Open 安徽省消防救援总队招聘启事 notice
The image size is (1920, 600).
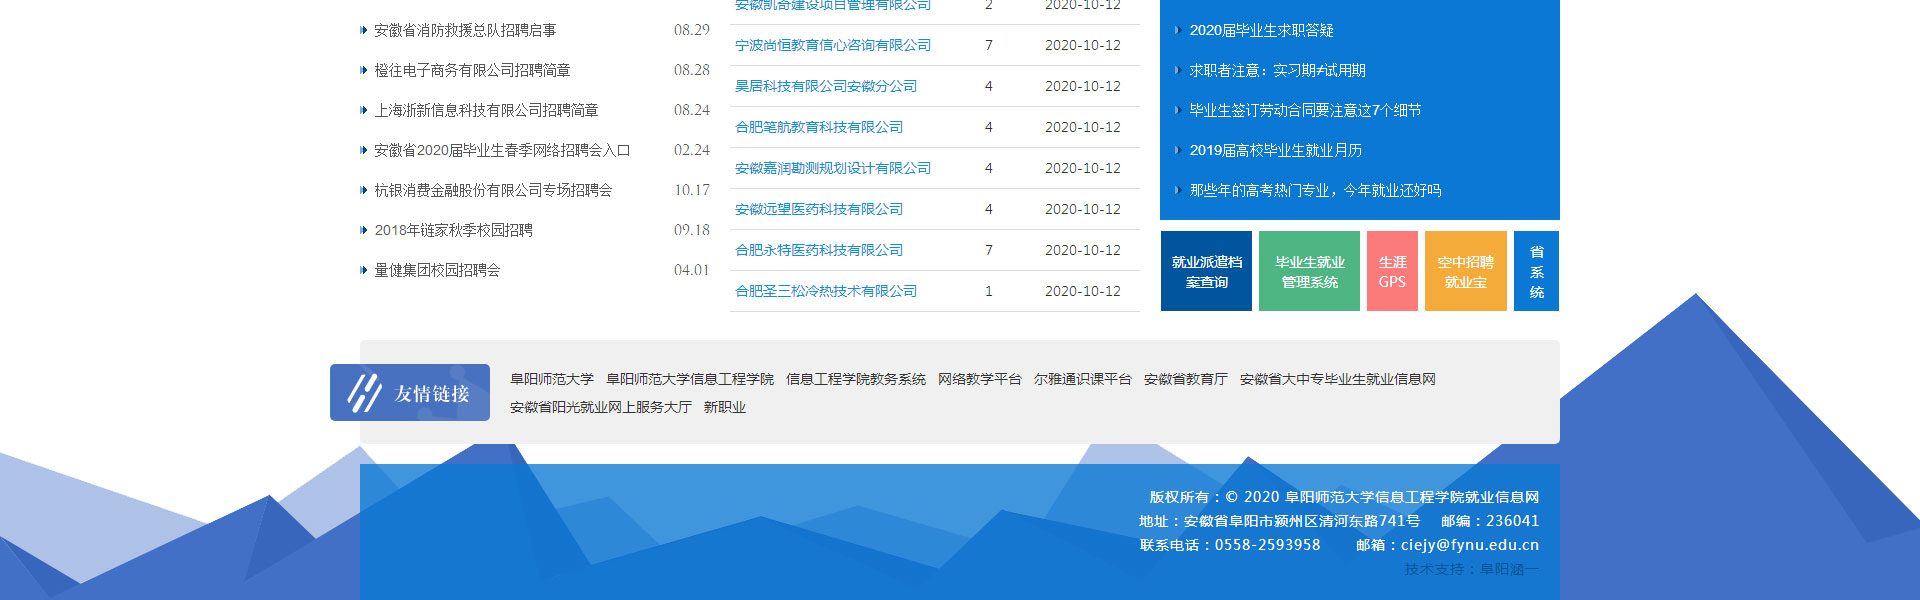[x=465, y=31]
